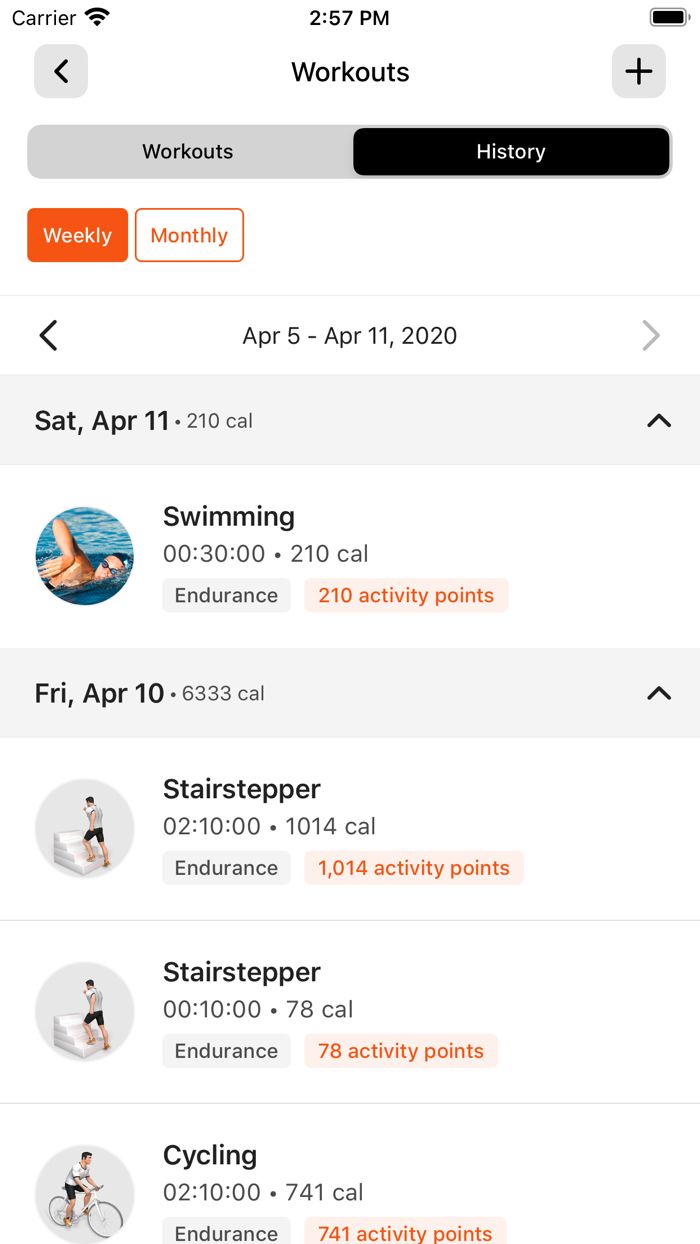Open the Swimming workout entry
Viewport: 700px width, 1244px height.
click(x=229, y=517)
